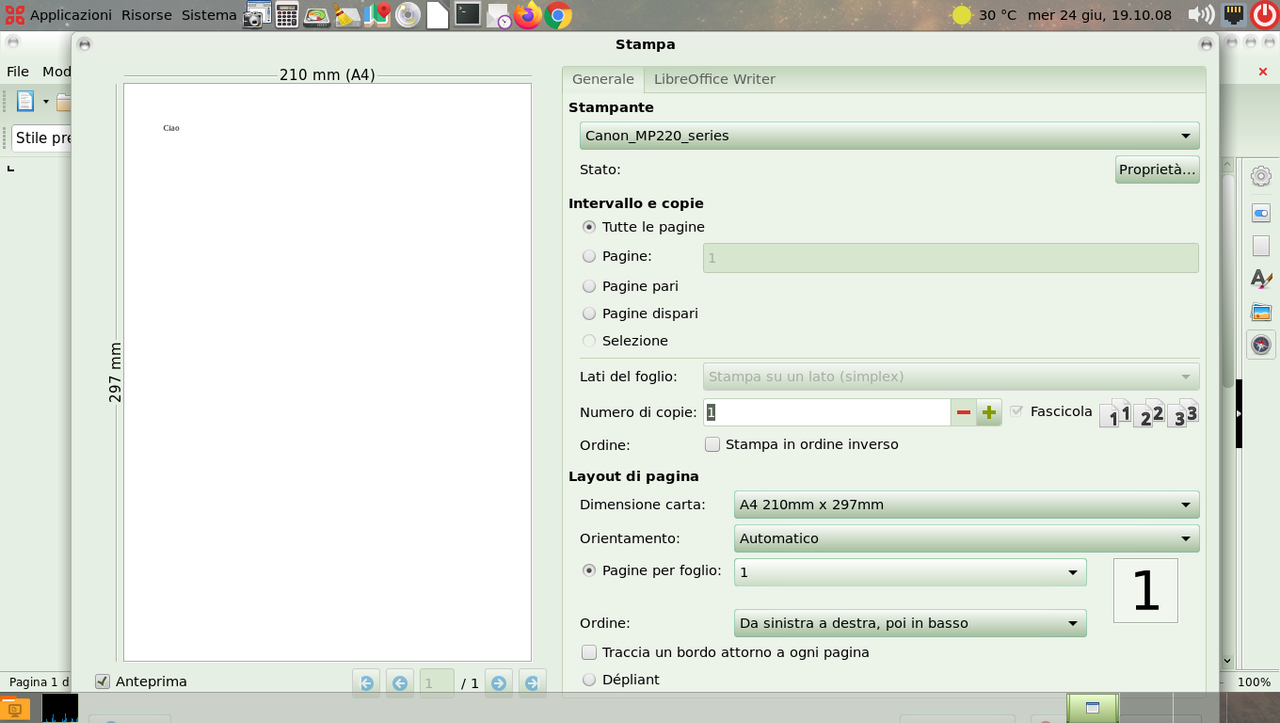Launch the screenshot tool from panel
Image resolution: width=1280 pixels, height=723 pixels.
pos(258,15)
